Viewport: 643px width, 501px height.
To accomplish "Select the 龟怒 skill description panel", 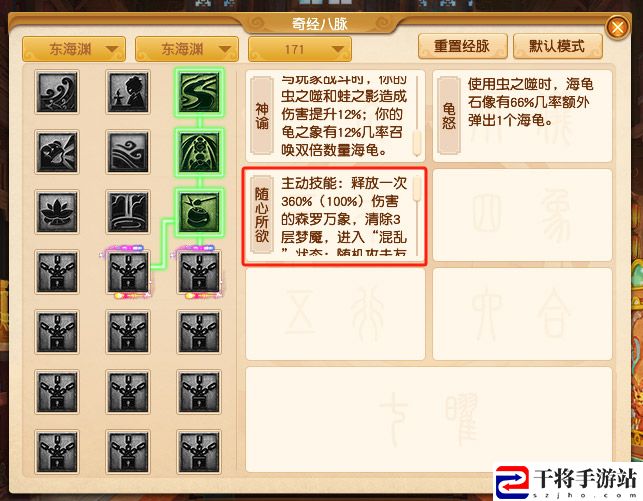I will (522, 116).
